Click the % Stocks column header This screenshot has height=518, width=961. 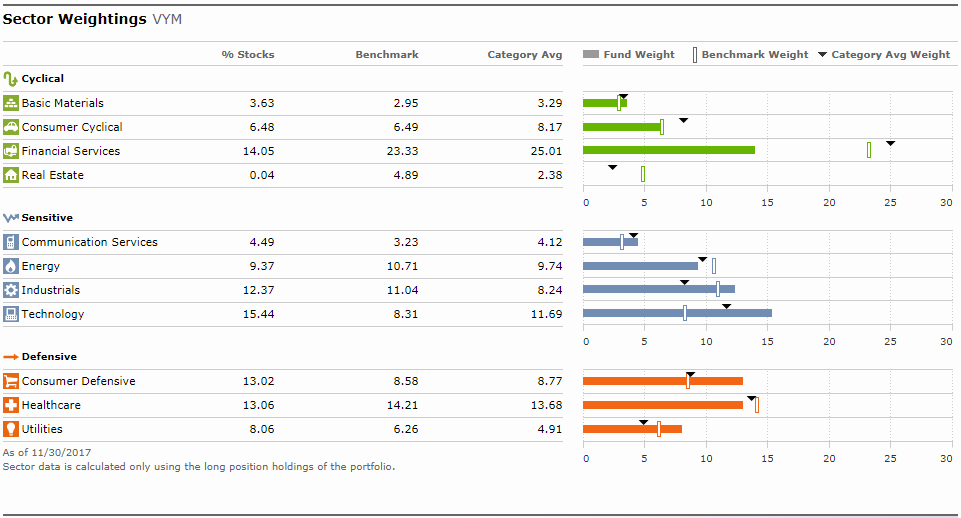[248, 55]
